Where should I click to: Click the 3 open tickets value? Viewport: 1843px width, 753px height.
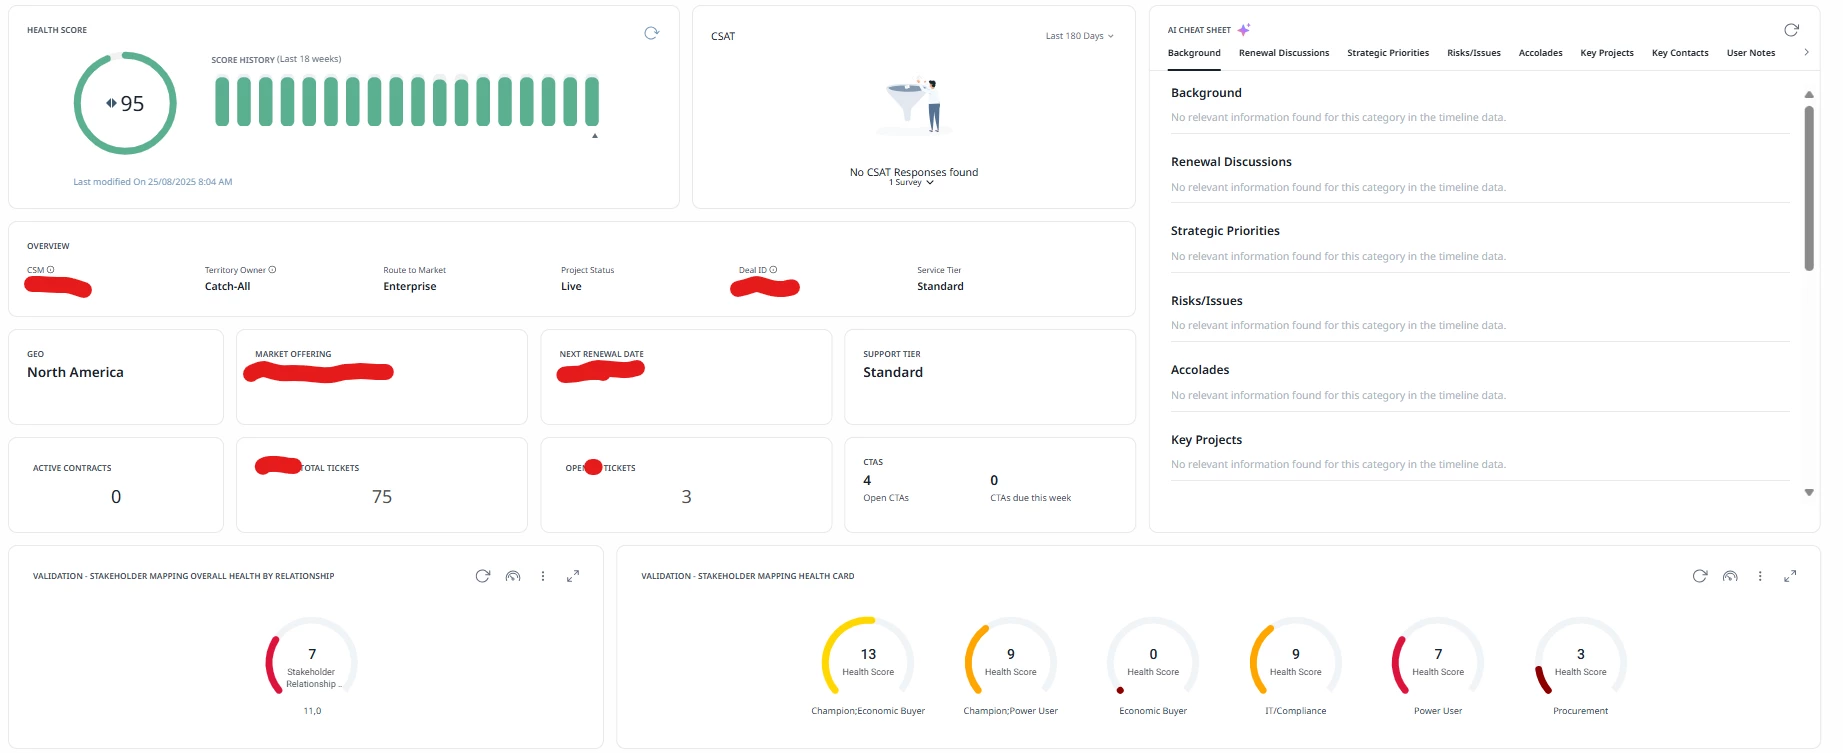686,497
